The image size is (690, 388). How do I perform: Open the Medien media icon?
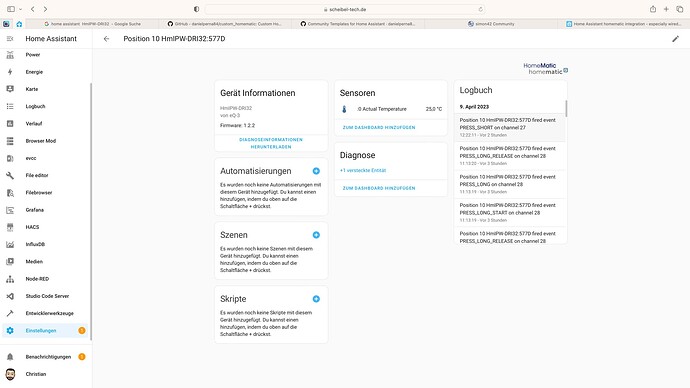(x=10, y=261)
